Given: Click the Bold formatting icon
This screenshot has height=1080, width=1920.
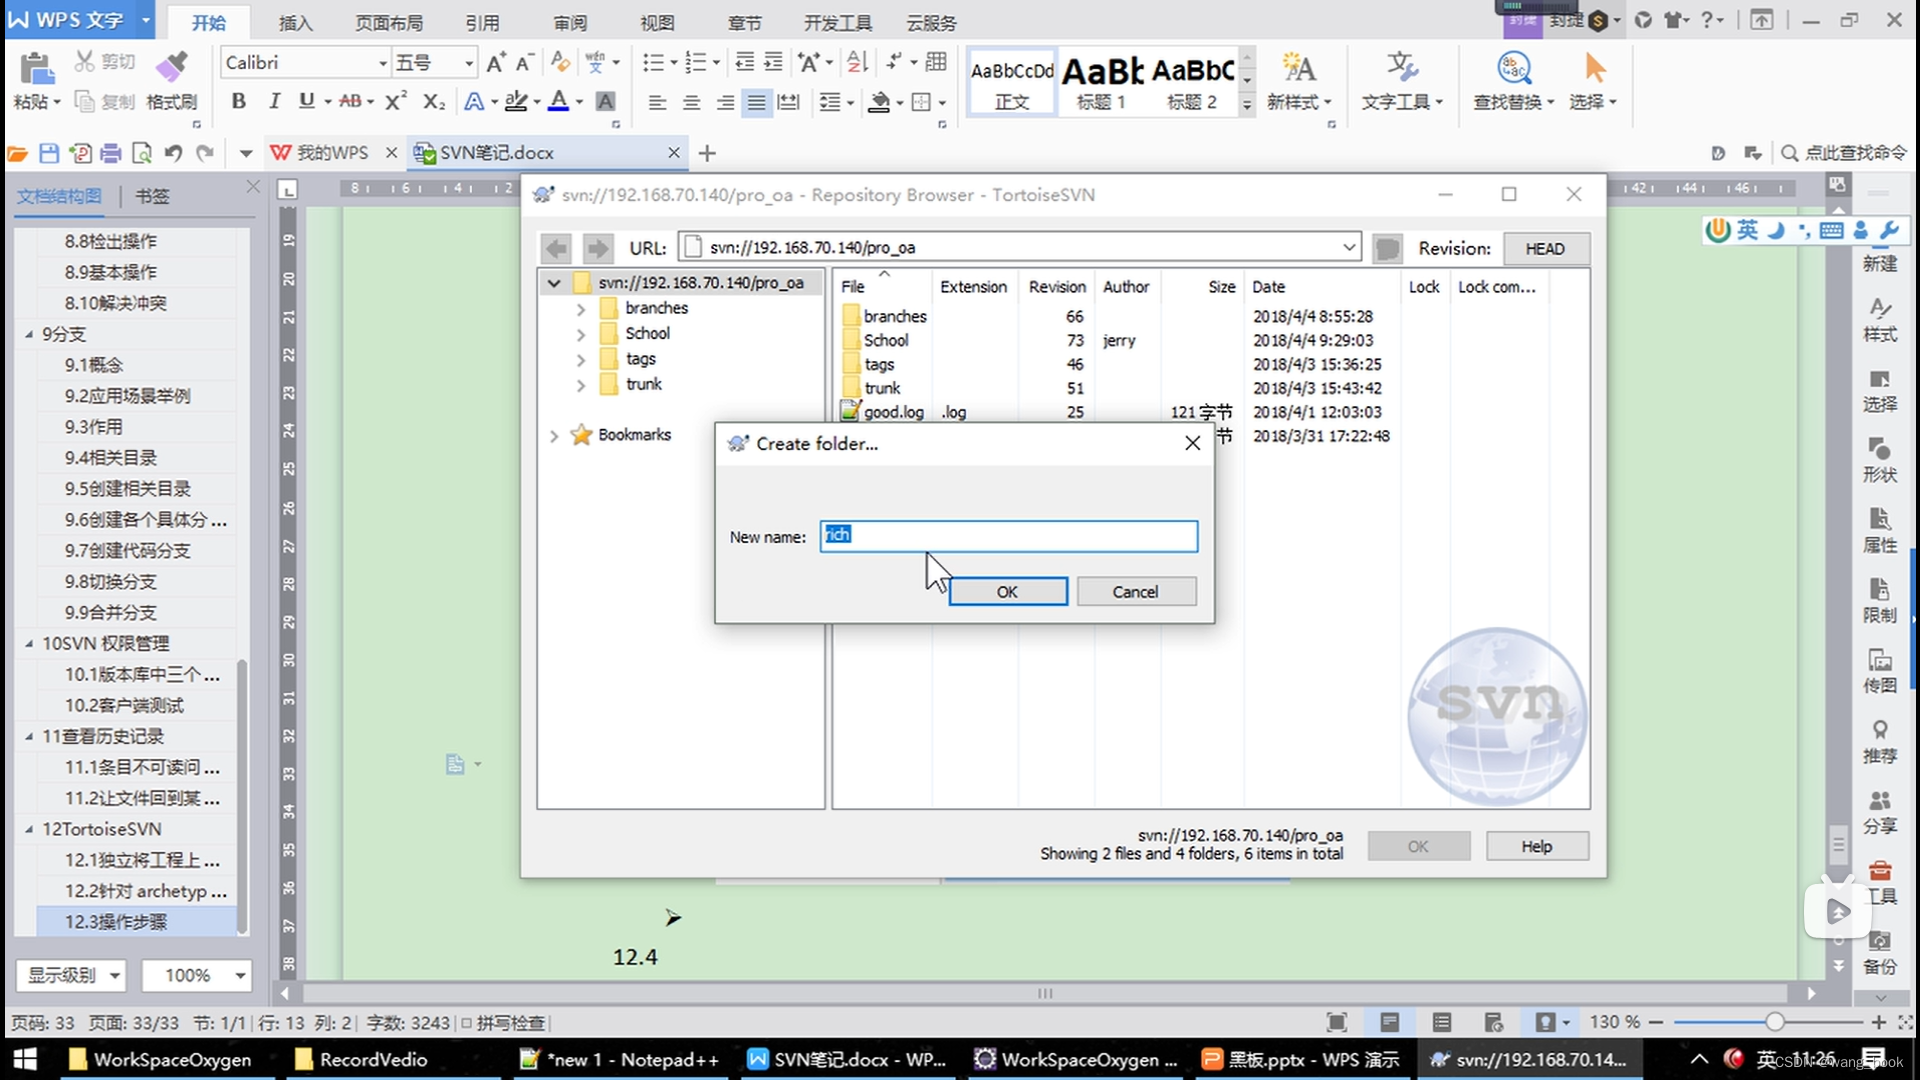Looking at the screenshot, I should (237, 102).
